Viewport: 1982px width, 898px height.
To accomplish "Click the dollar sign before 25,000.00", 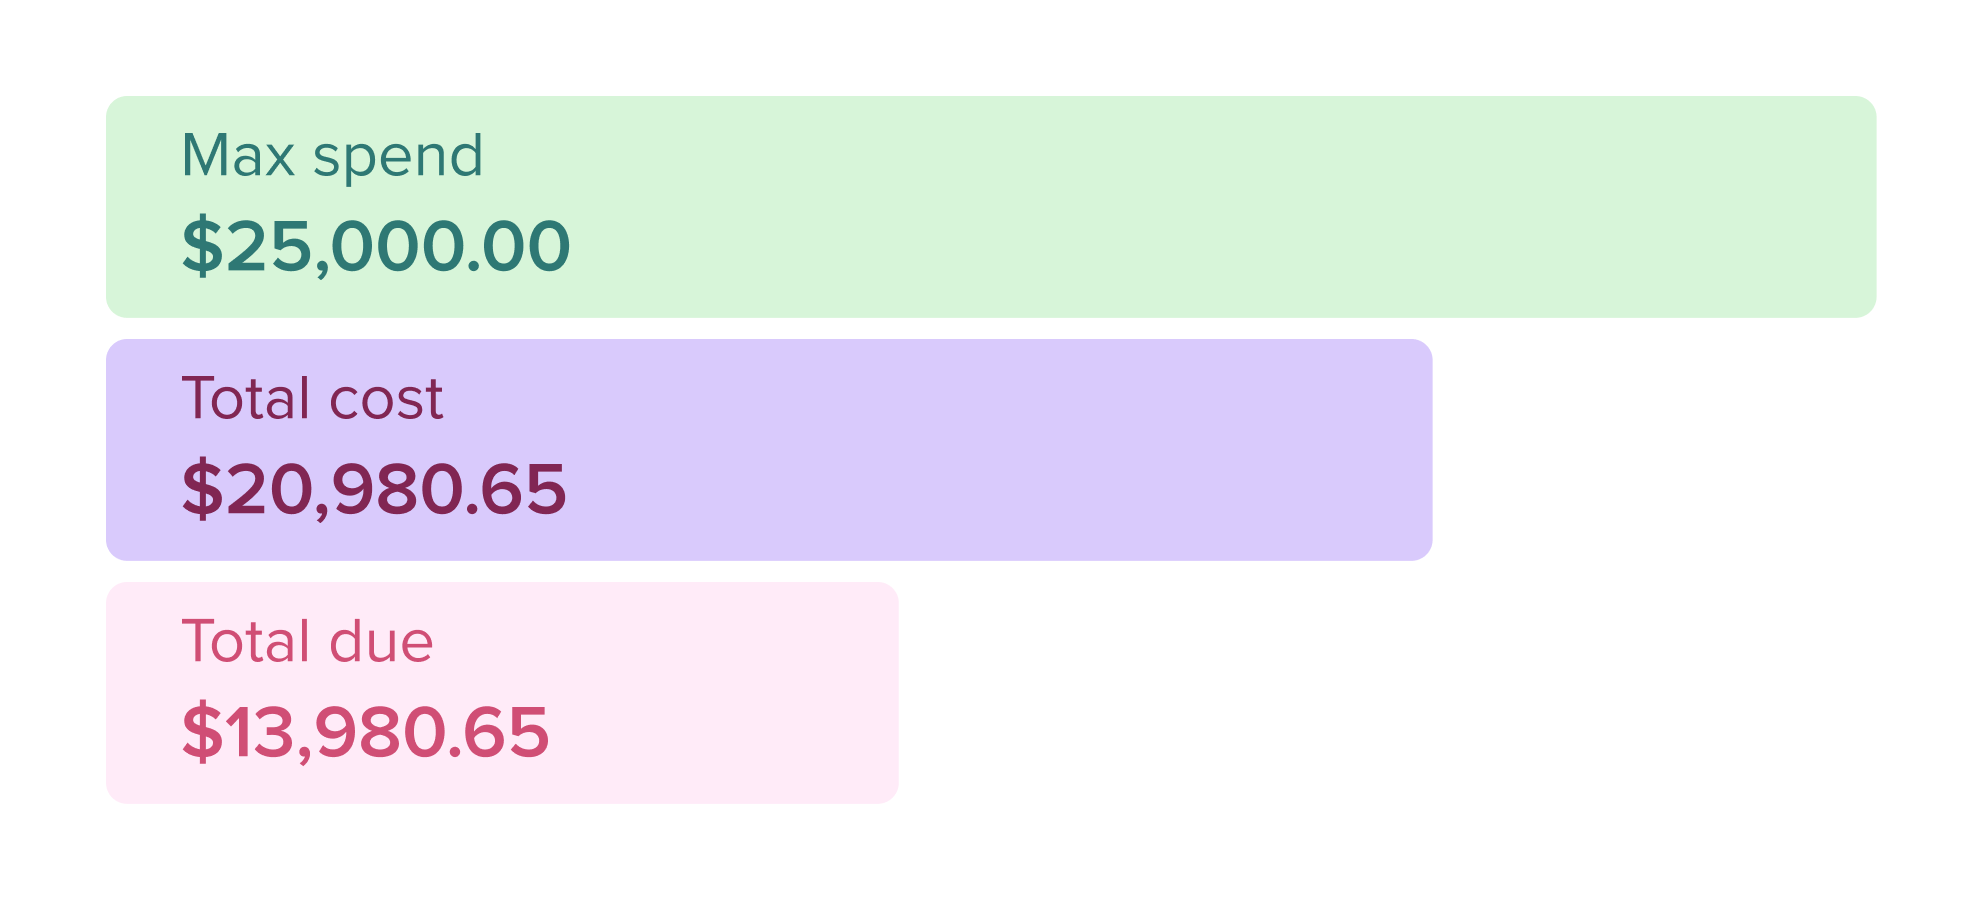I will click(202, 246).
